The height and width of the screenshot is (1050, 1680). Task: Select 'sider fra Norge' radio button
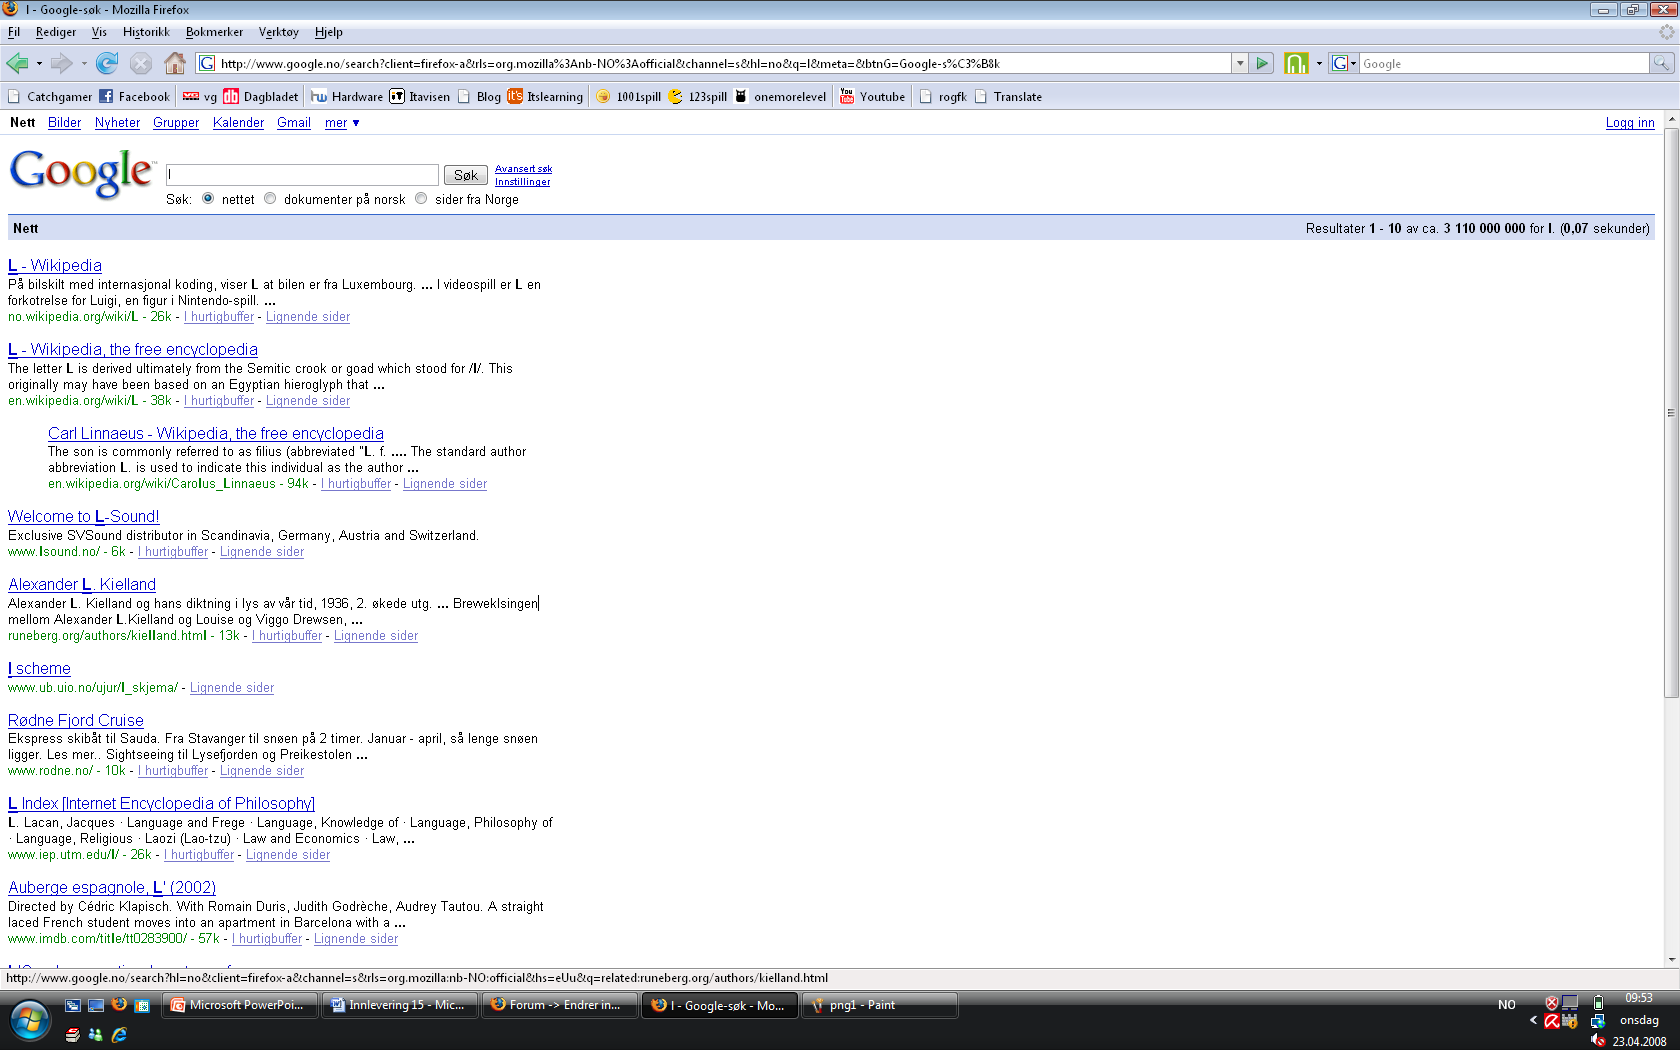click(421, 198)
